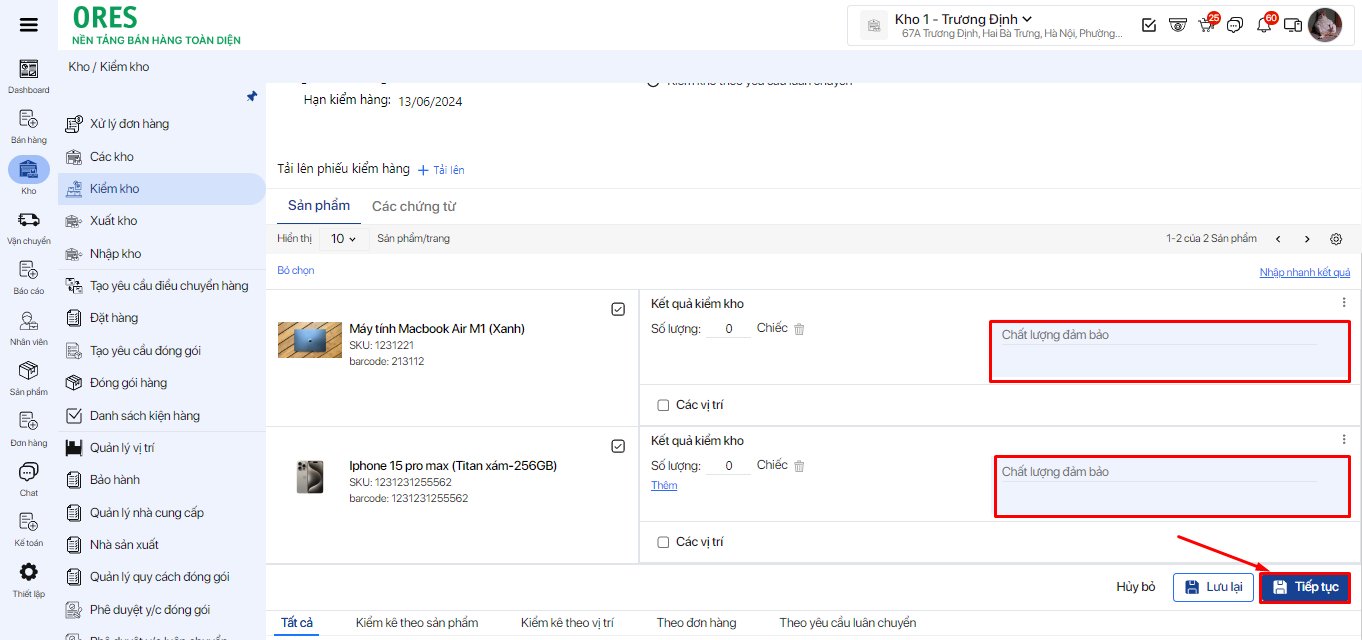
Task: Enable Các vị trí for Macbook
Action: (663, 405)
